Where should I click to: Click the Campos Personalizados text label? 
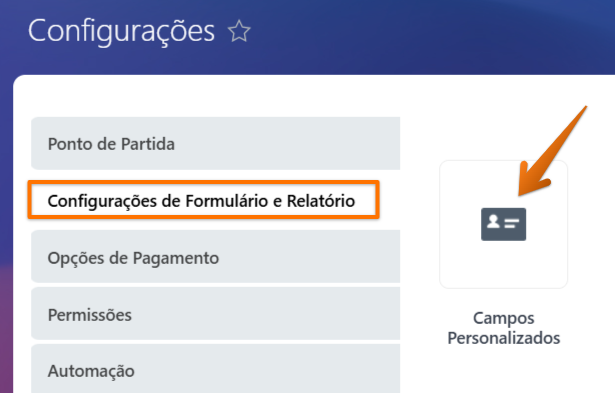(504, 328)
